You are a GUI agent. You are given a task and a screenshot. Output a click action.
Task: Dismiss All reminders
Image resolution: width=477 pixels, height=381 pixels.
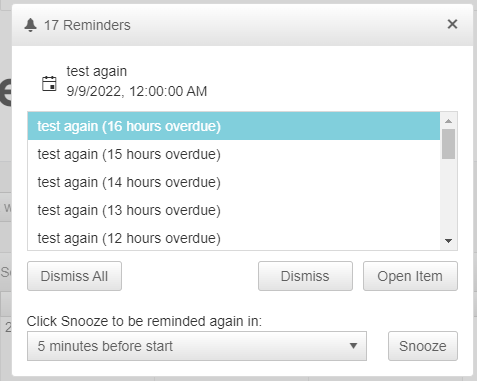(x=74, y=276)
